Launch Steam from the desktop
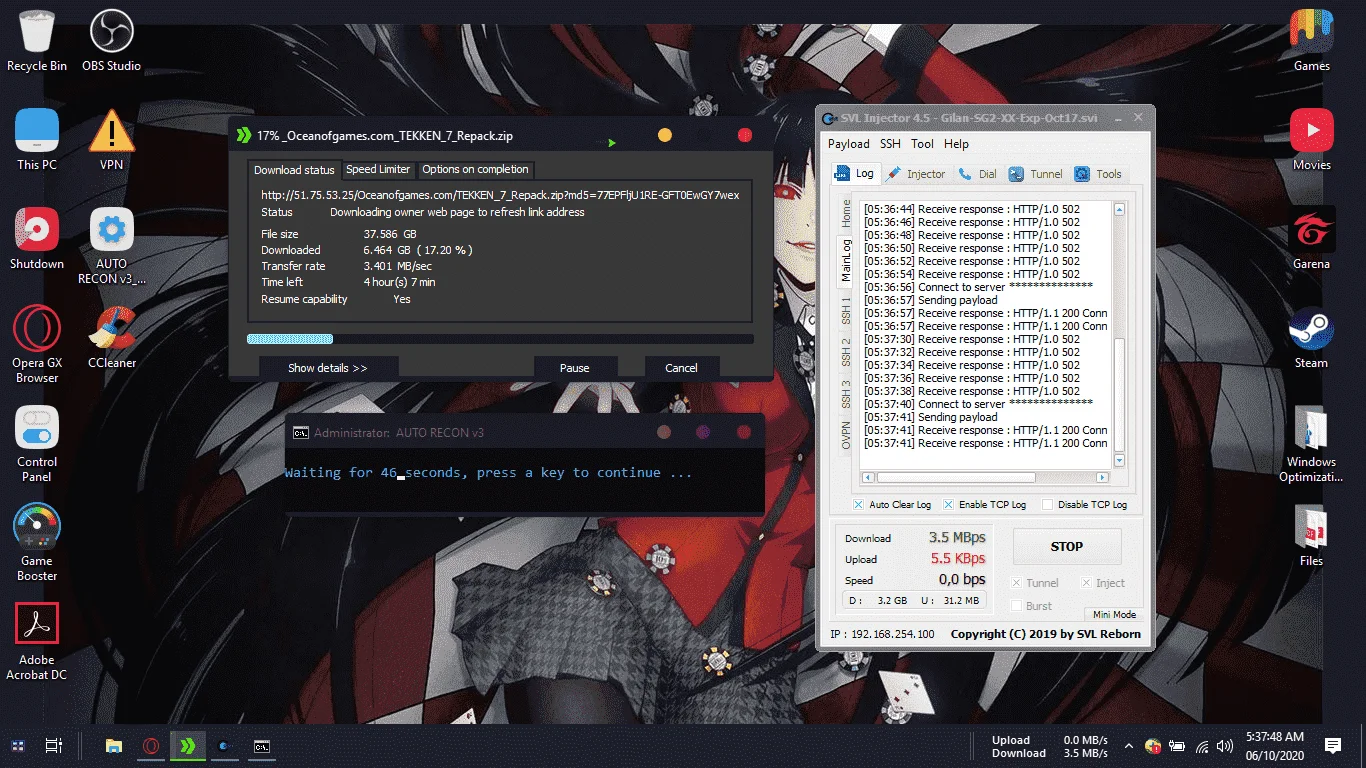 (x=1311, y=337)
